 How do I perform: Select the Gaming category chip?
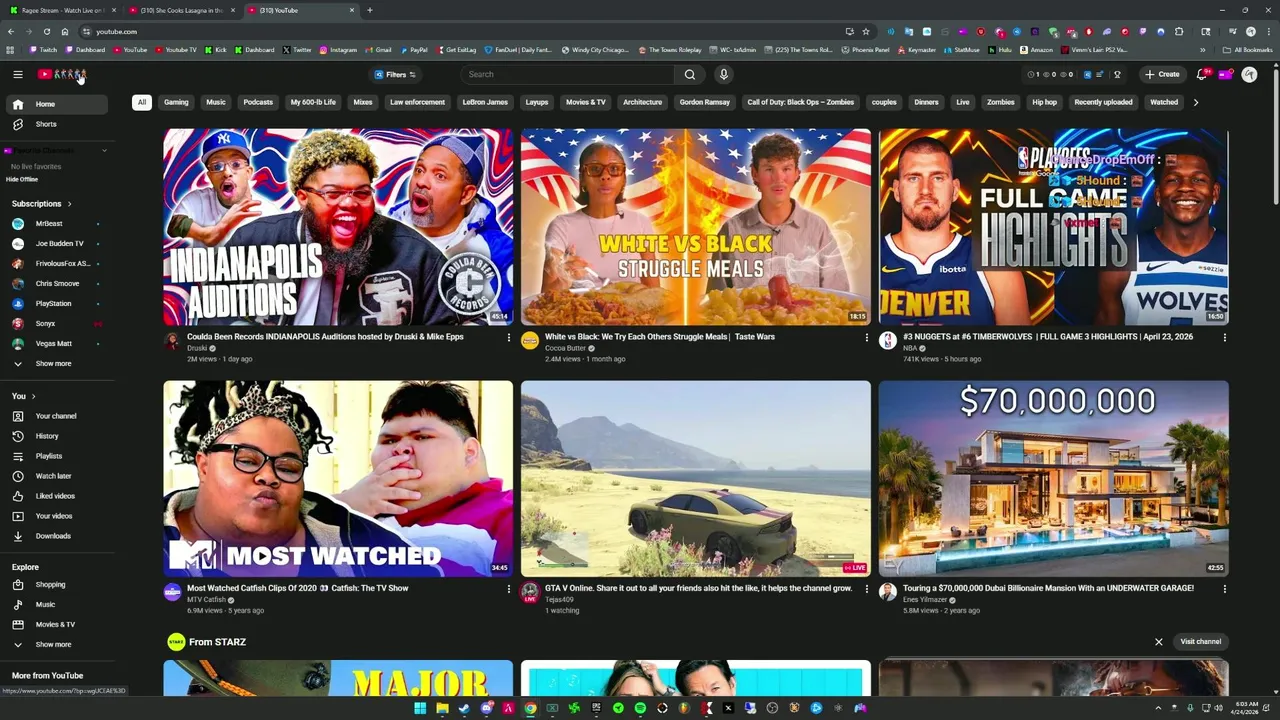click(x=176, y=102)
